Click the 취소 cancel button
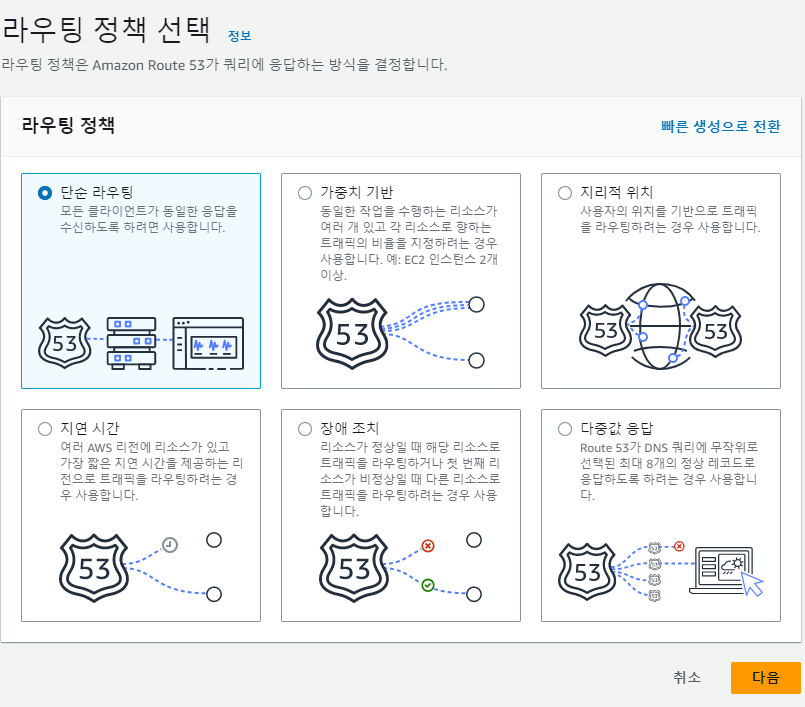The height and width of the screenshot is (707, 805). 686,677
